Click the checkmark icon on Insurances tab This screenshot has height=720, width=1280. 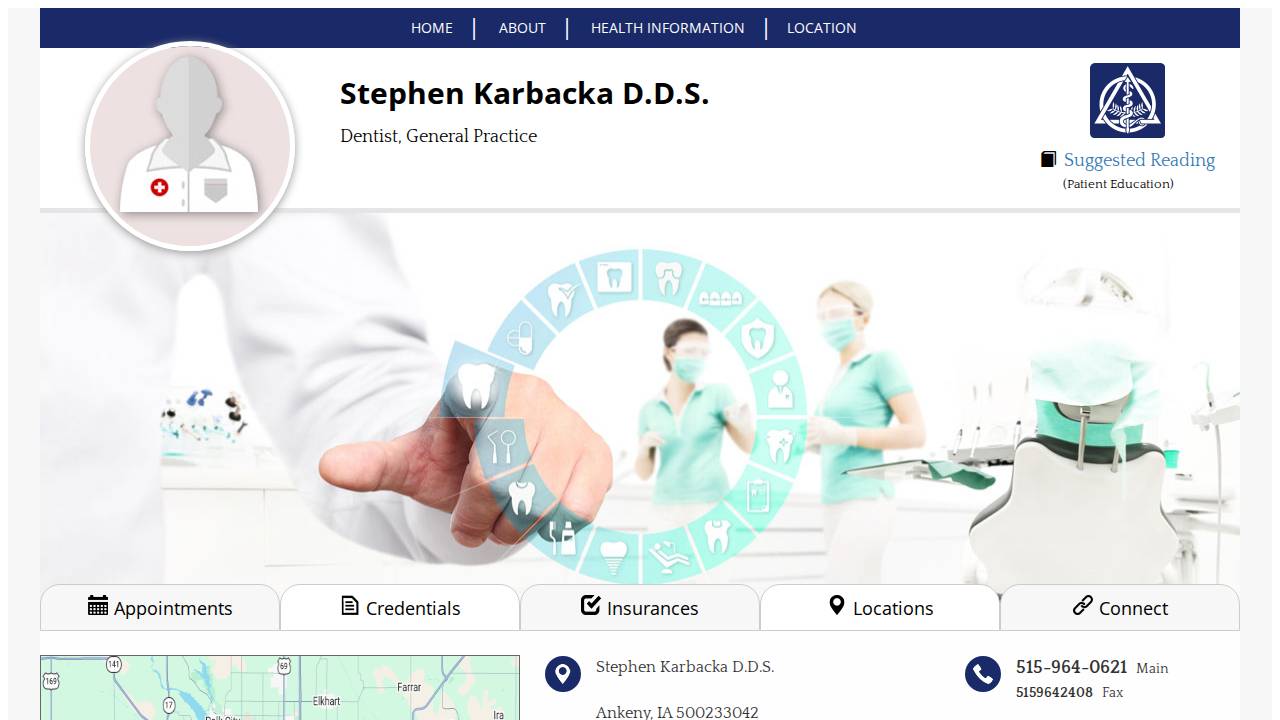tap(589, 604)
